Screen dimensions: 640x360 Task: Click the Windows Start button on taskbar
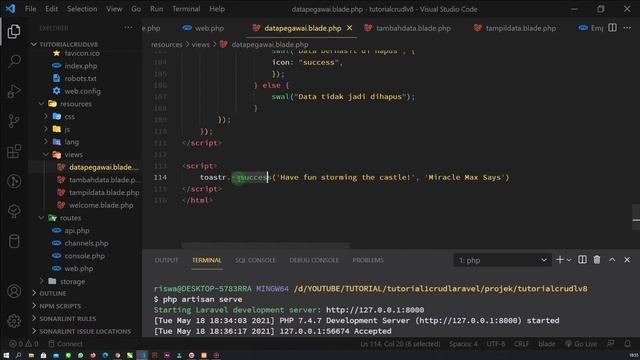point(6,355)
